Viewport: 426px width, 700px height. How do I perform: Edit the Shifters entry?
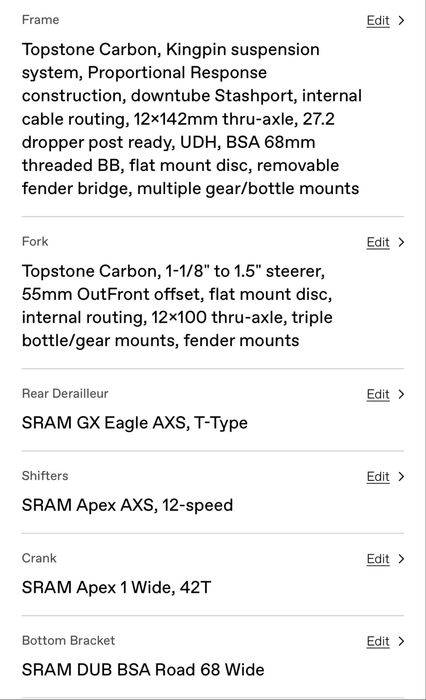[x=378, y=477]
